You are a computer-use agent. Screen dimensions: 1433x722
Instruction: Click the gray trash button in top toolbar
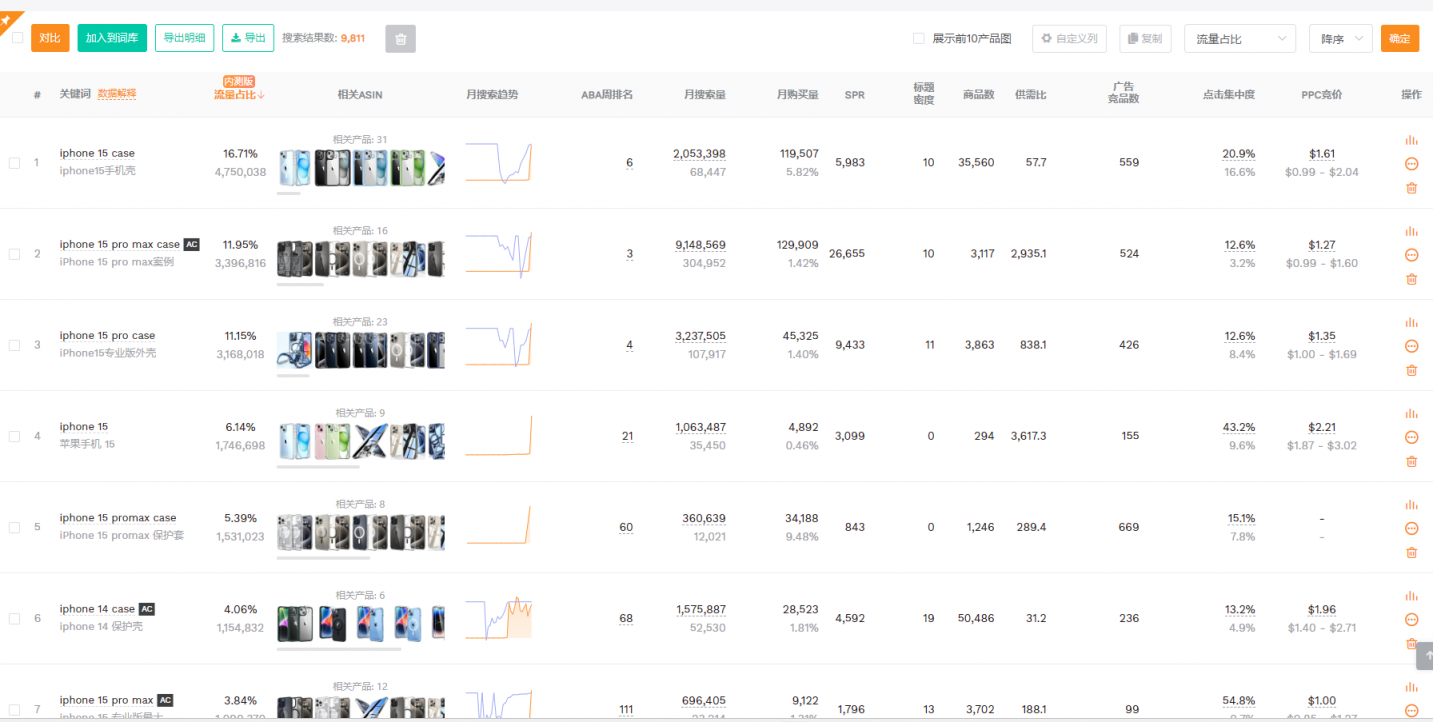click(x=400, y=39)
